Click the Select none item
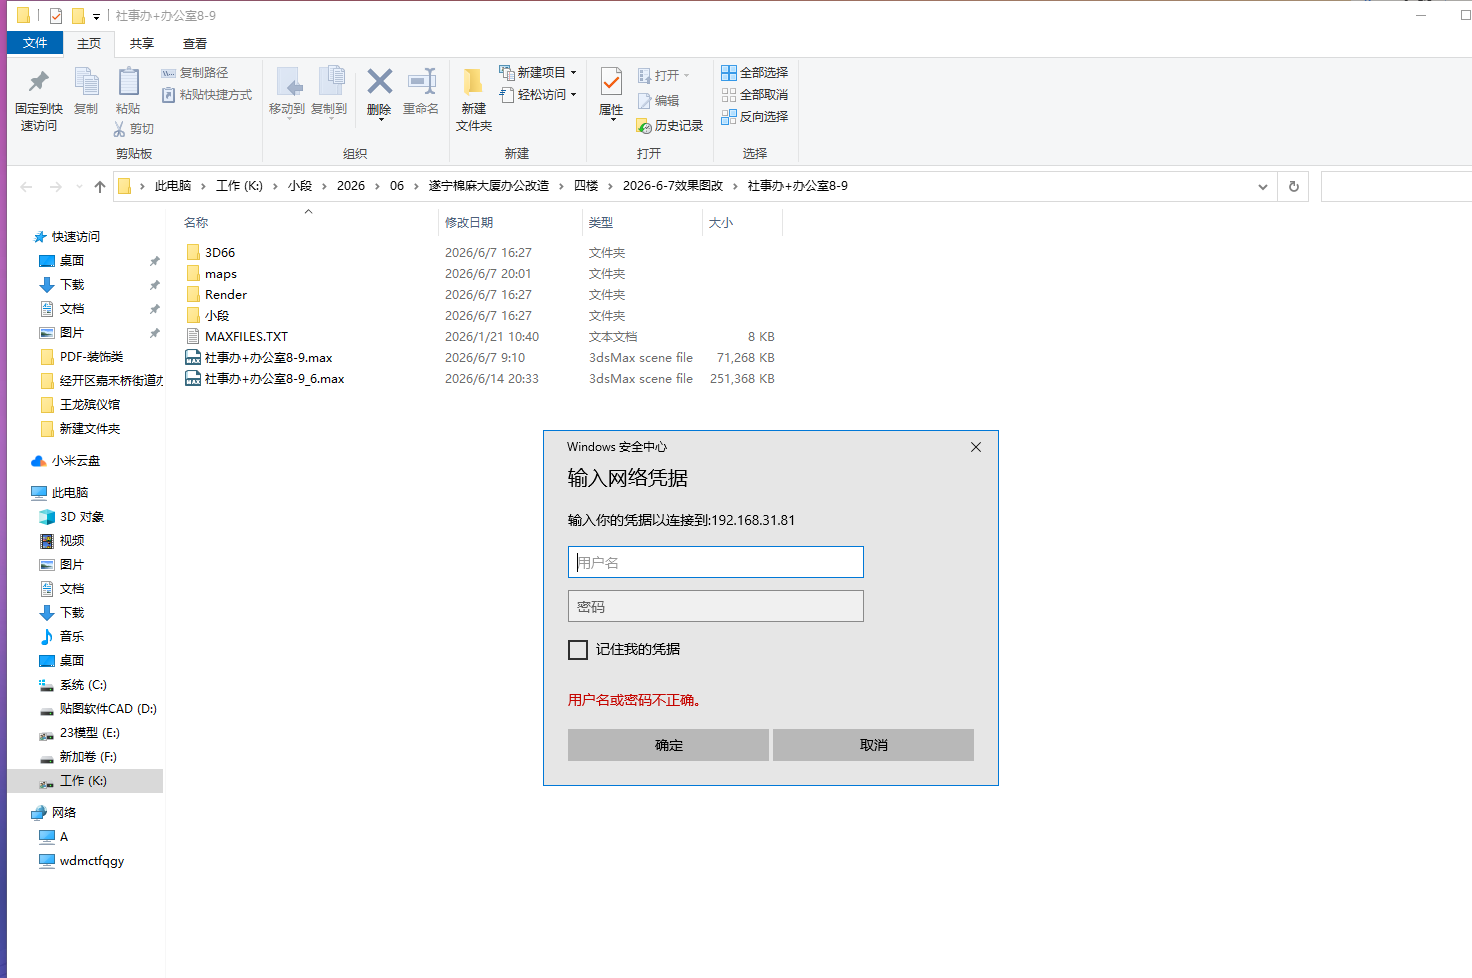 (x=755, y=95)
